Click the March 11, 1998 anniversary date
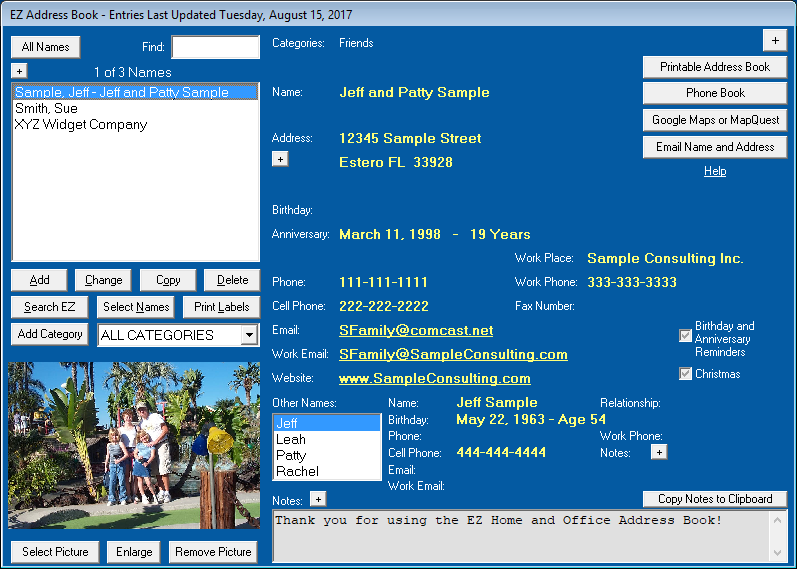797x569 pixels. [390, 234]
